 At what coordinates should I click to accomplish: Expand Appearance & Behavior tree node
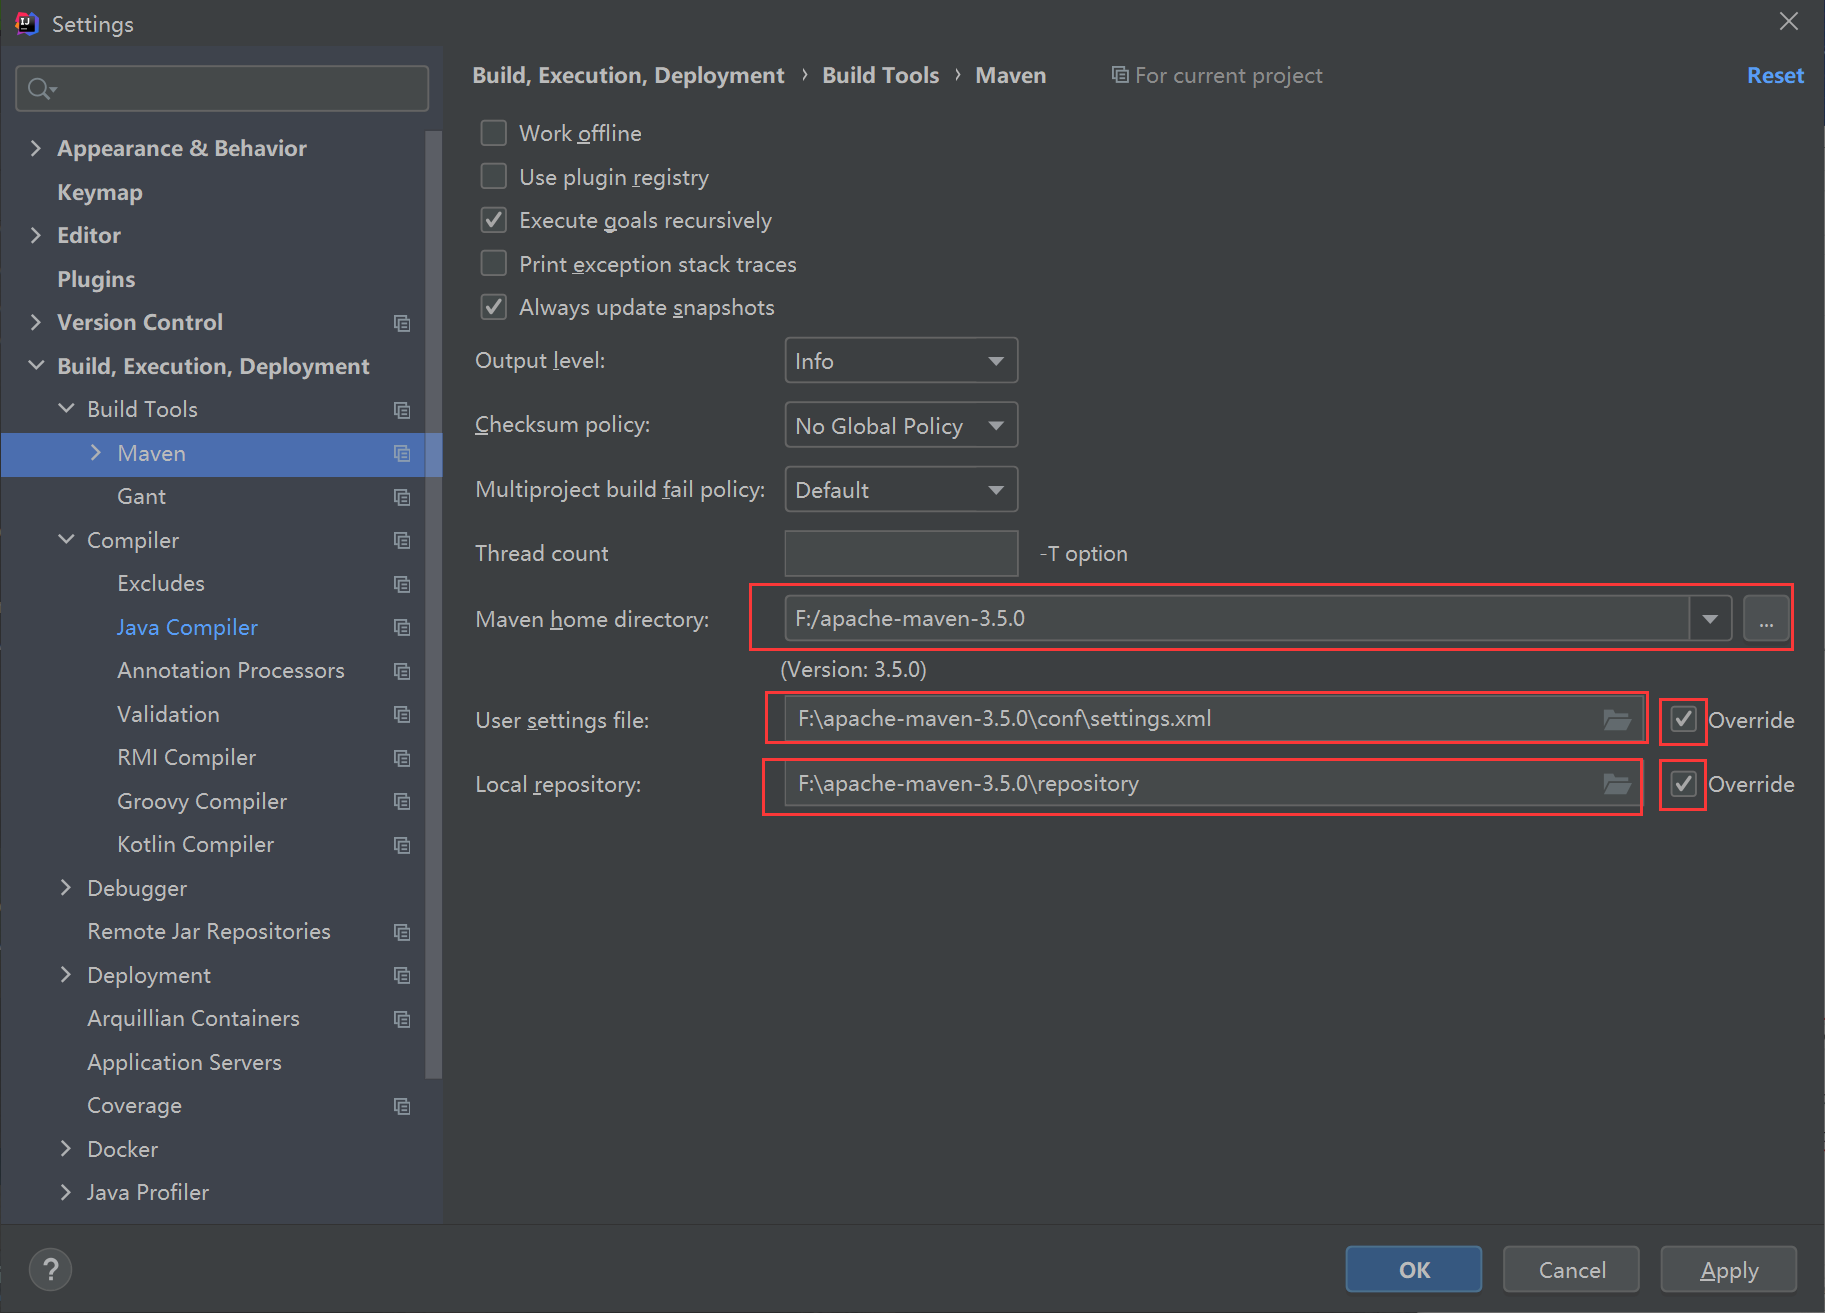[36, 148]
